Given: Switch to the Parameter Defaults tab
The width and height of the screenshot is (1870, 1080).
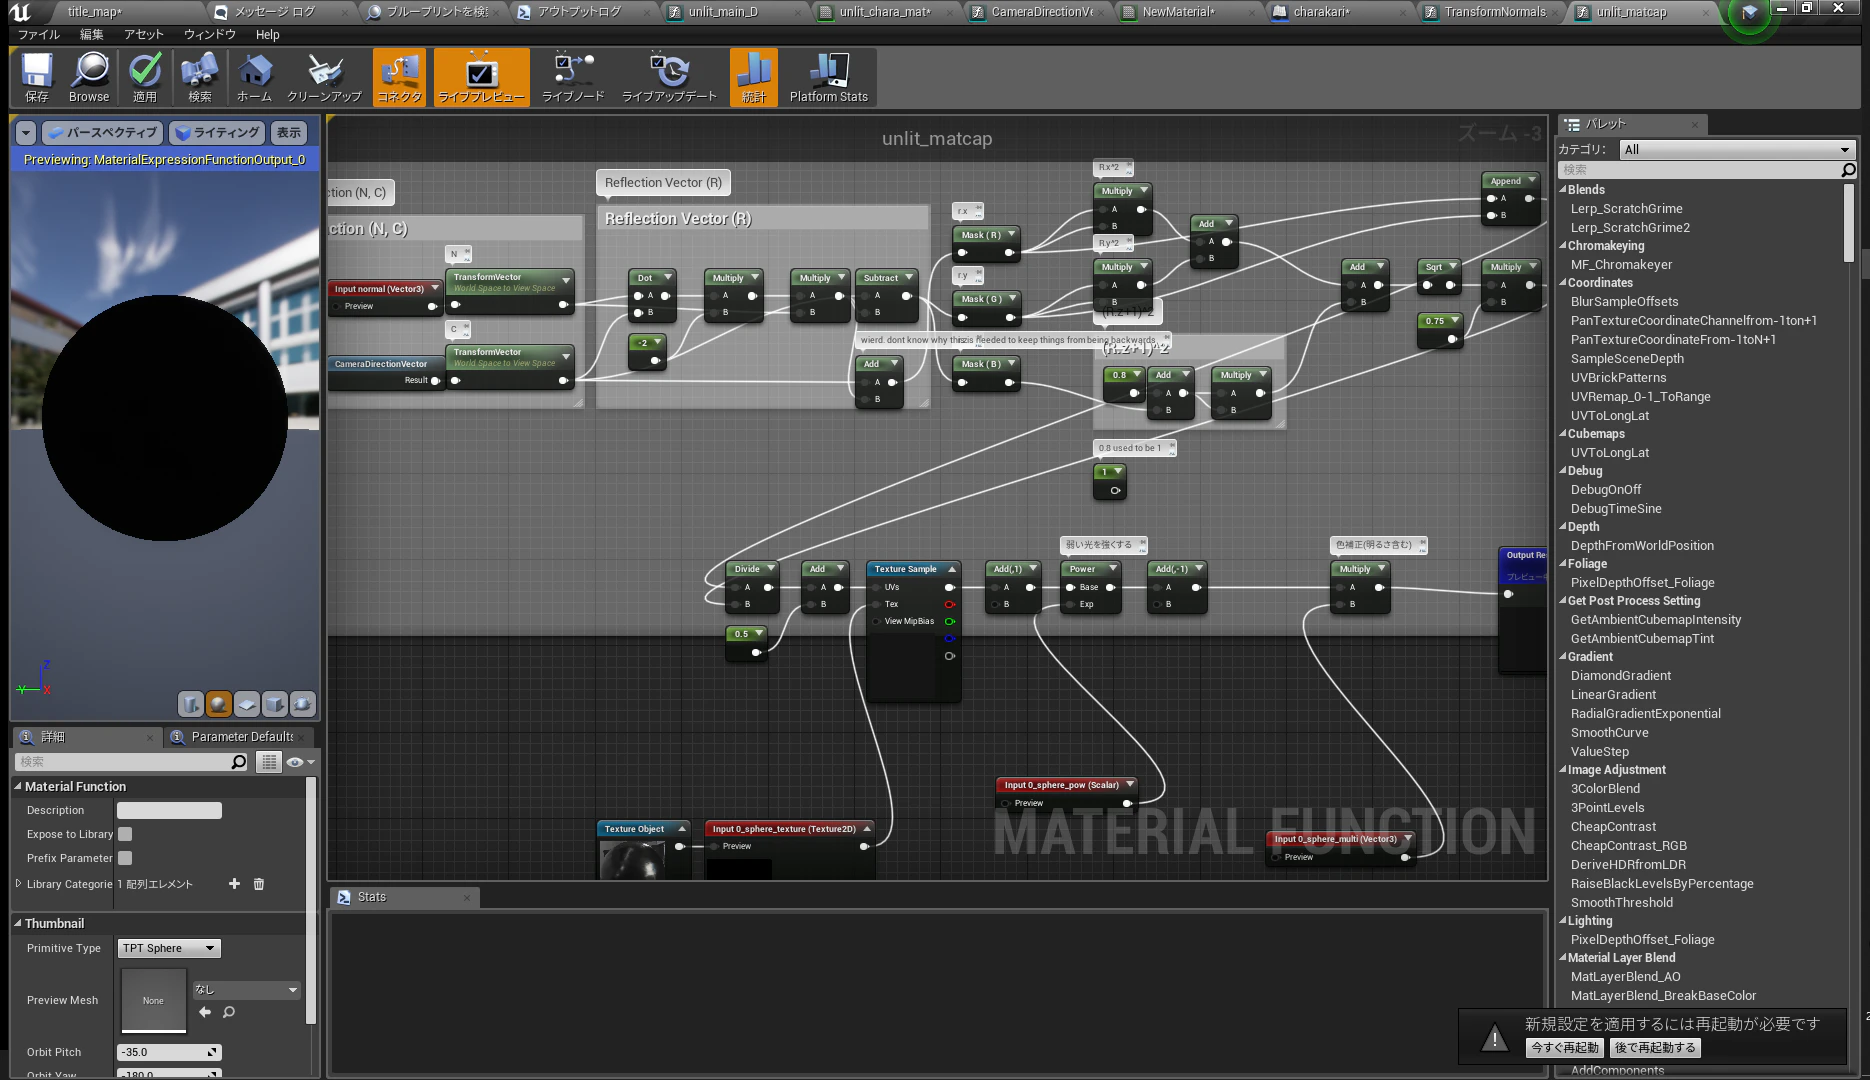Looking at the screenshot, I should coord(240,737).
